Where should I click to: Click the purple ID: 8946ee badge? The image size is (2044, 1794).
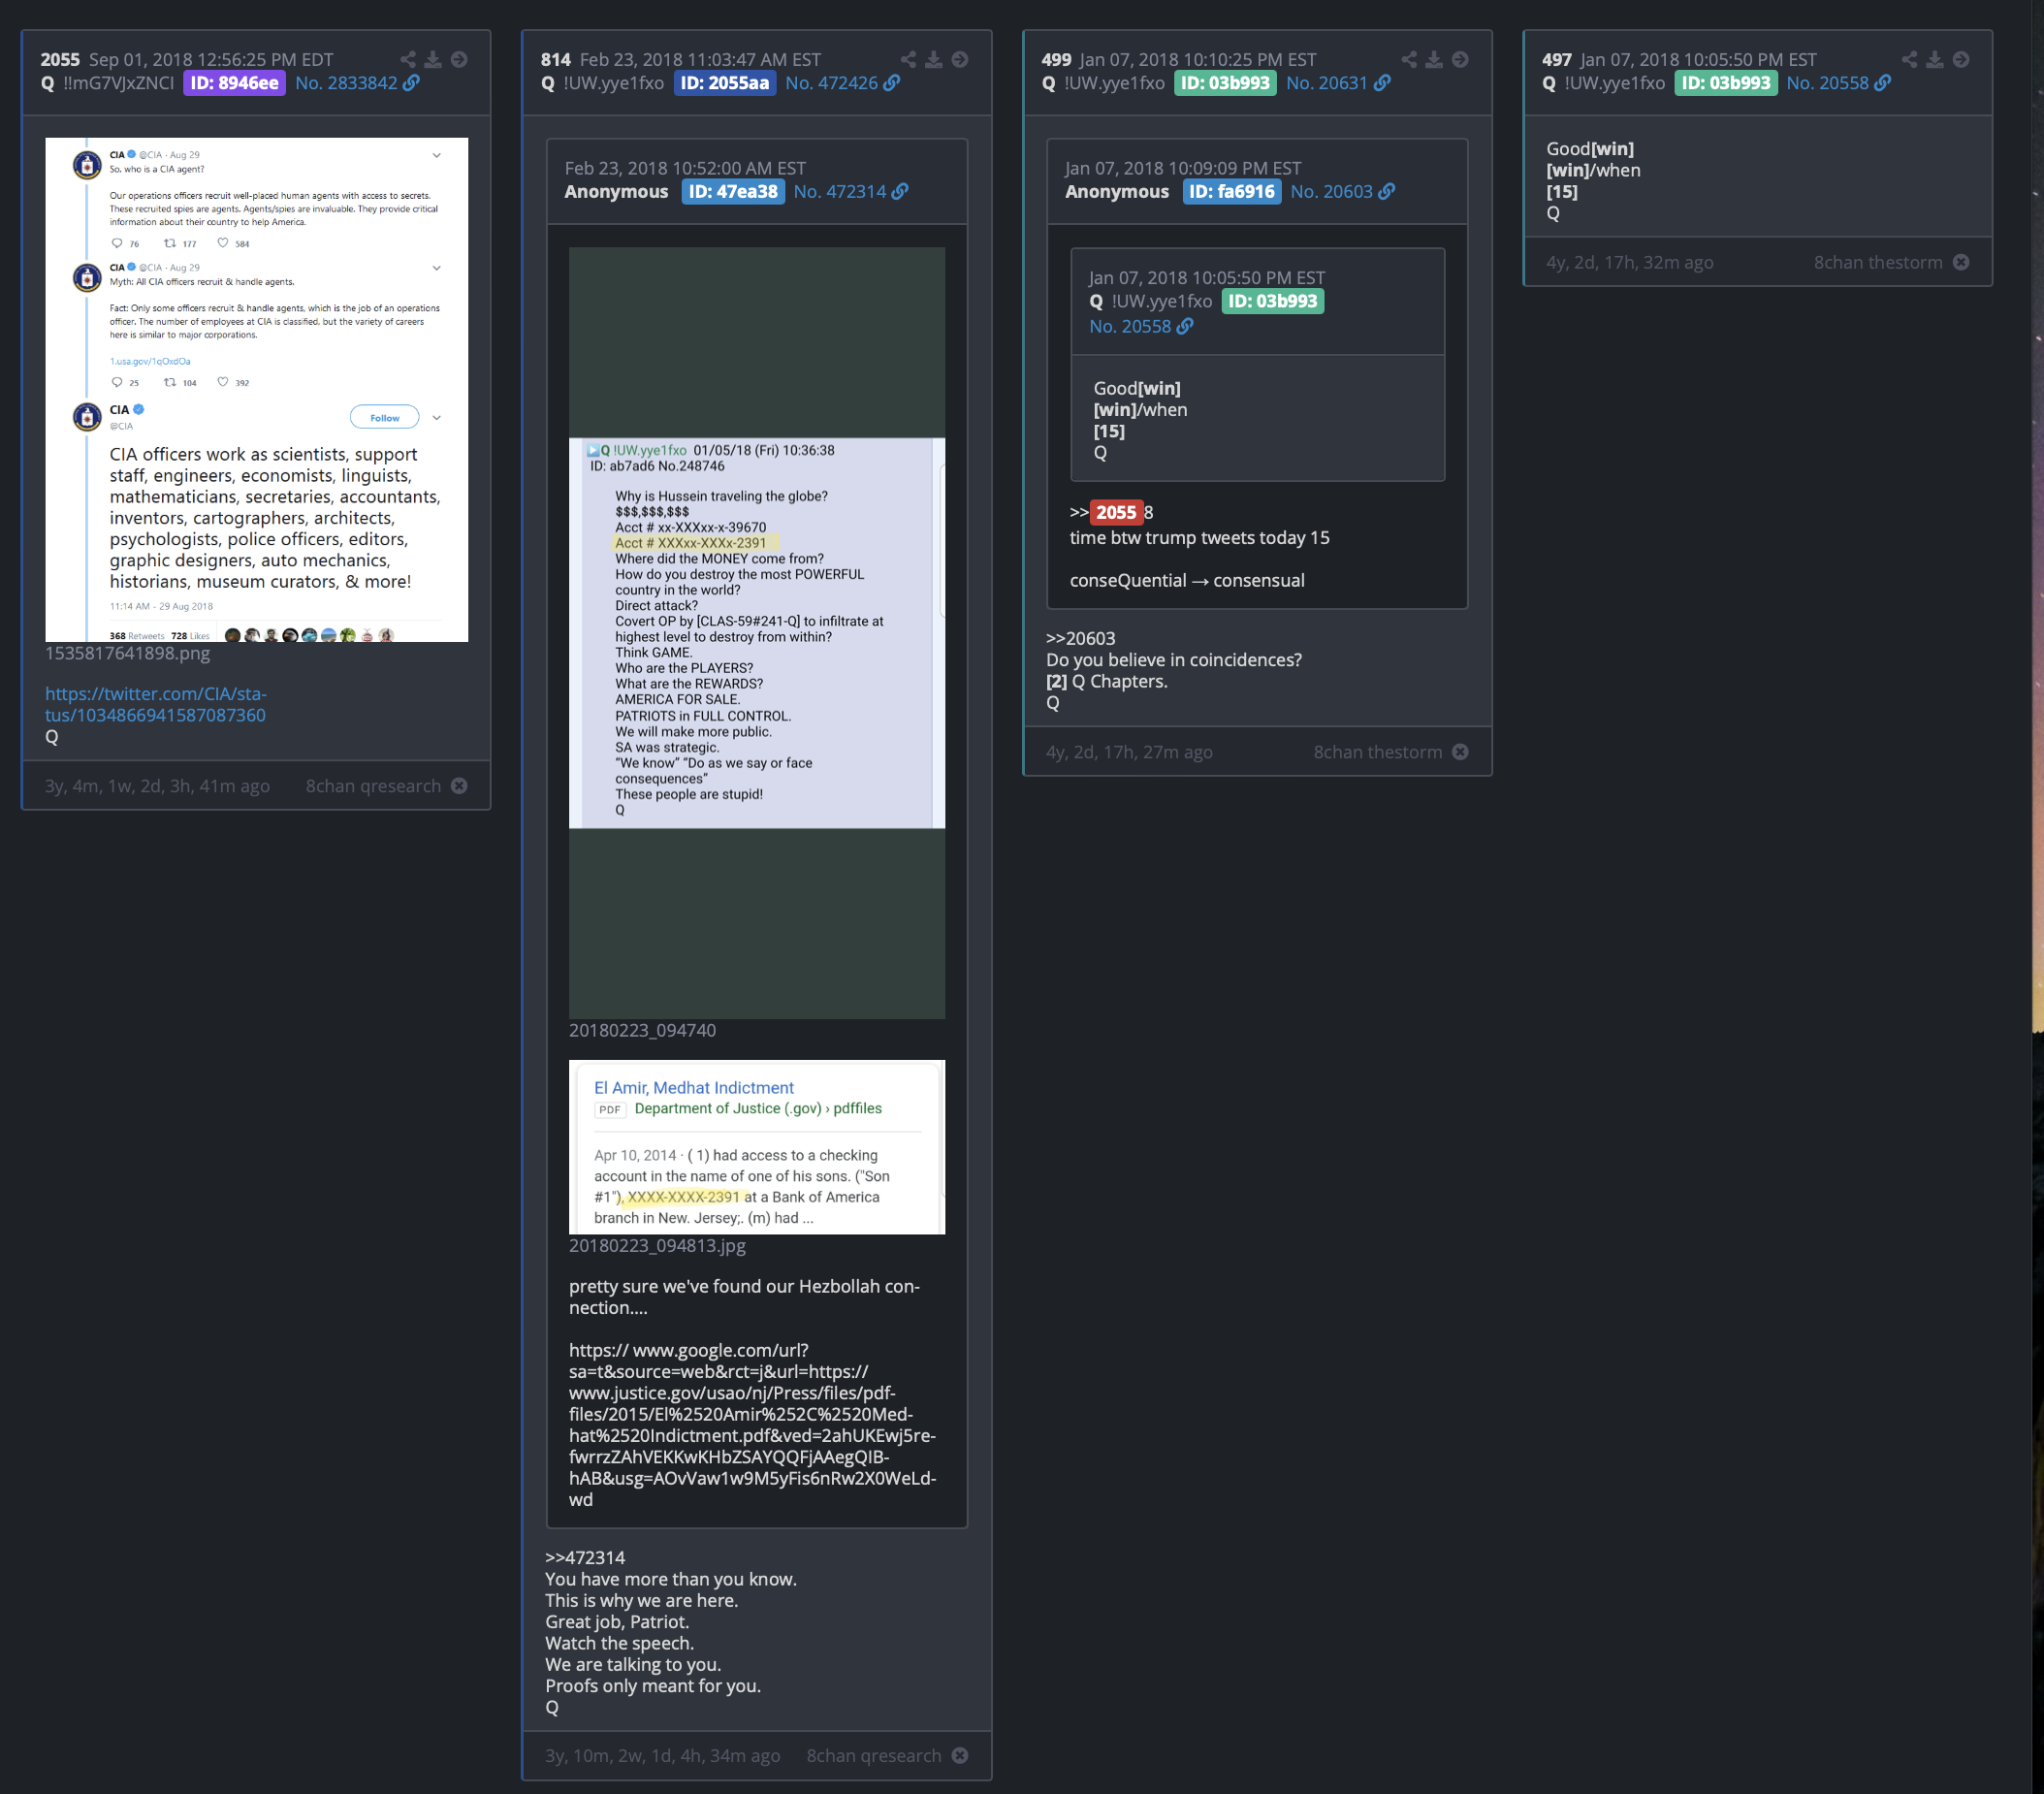235,83
